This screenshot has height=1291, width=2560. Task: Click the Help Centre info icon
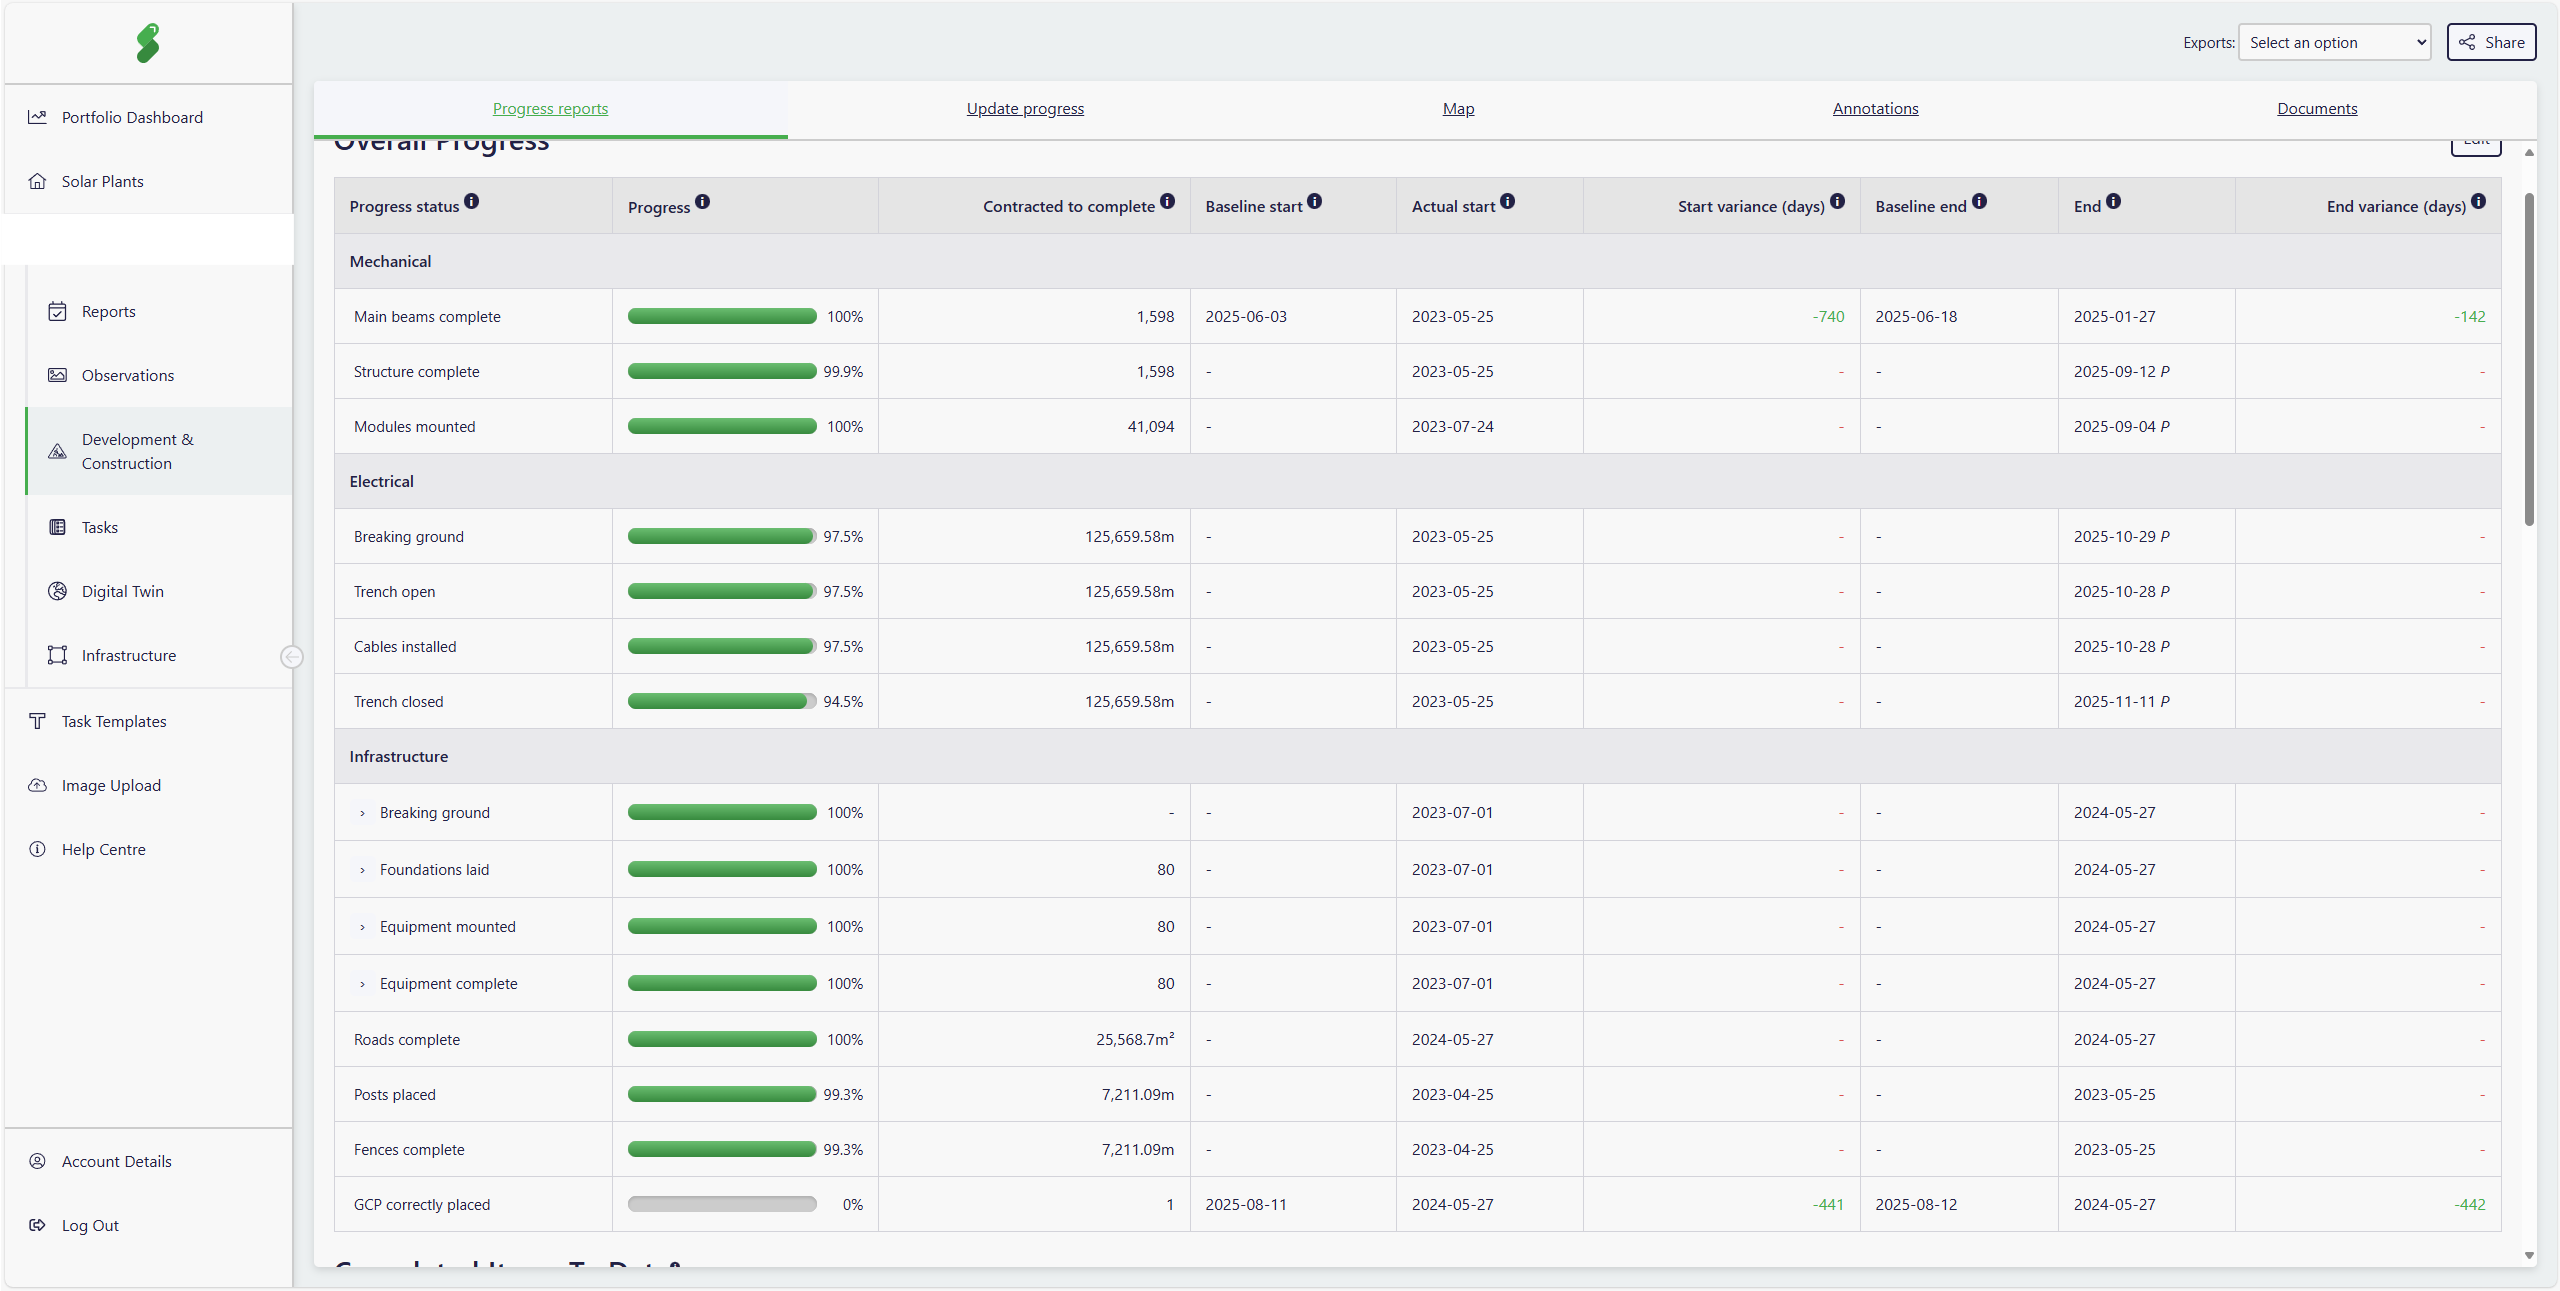(37, 849)
